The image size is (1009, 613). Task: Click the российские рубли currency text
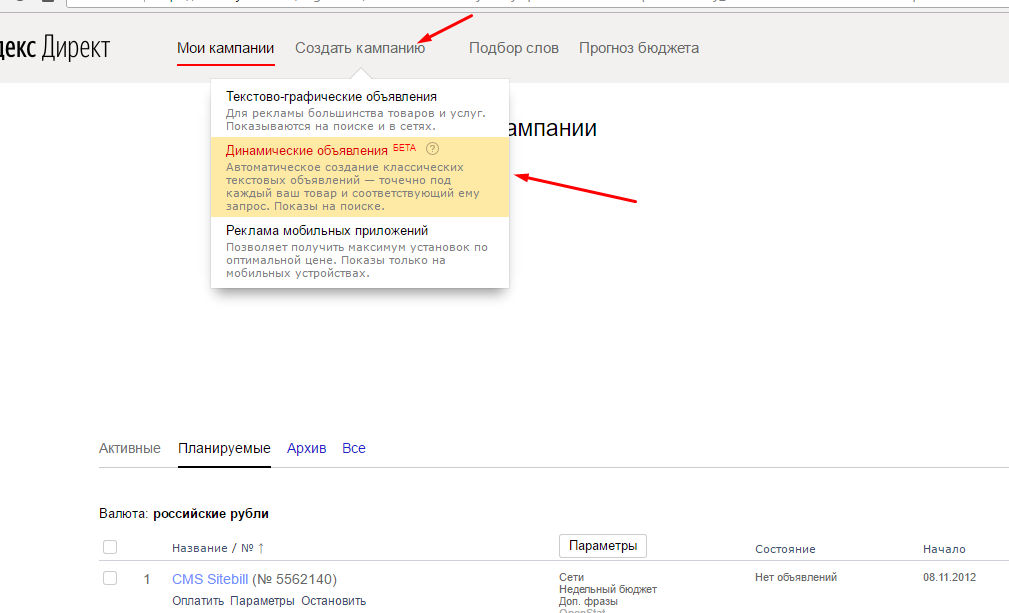point(211,513)
